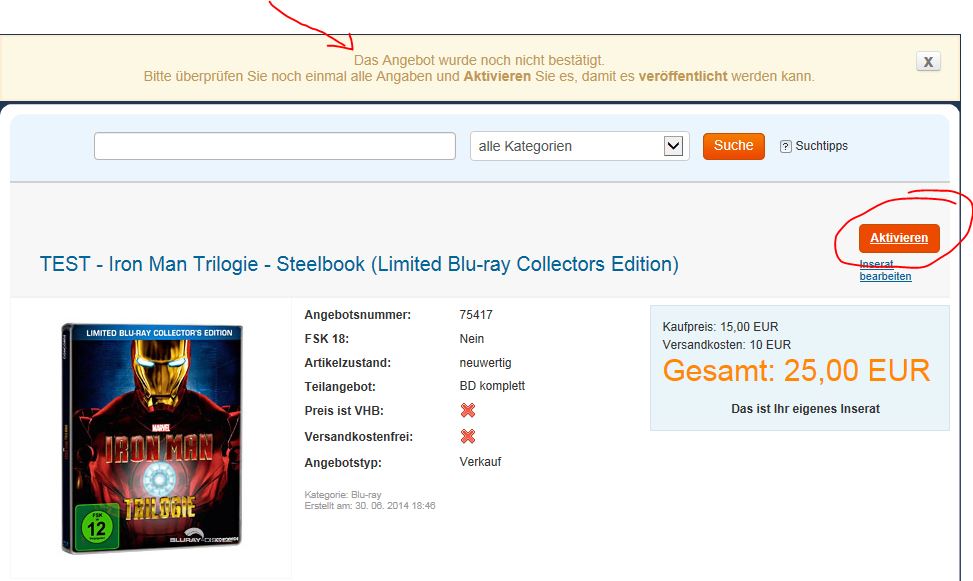Click the Angebotsnummer value 75417
This screenshot has height=581, width=973.
click(476, 315)
